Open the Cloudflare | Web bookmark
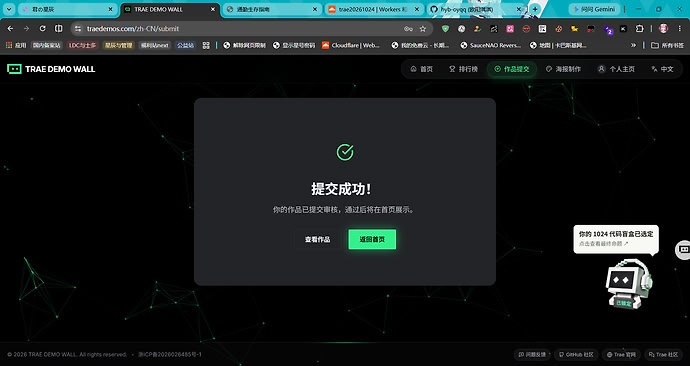The image size is (690, 366). coord(351,45)
